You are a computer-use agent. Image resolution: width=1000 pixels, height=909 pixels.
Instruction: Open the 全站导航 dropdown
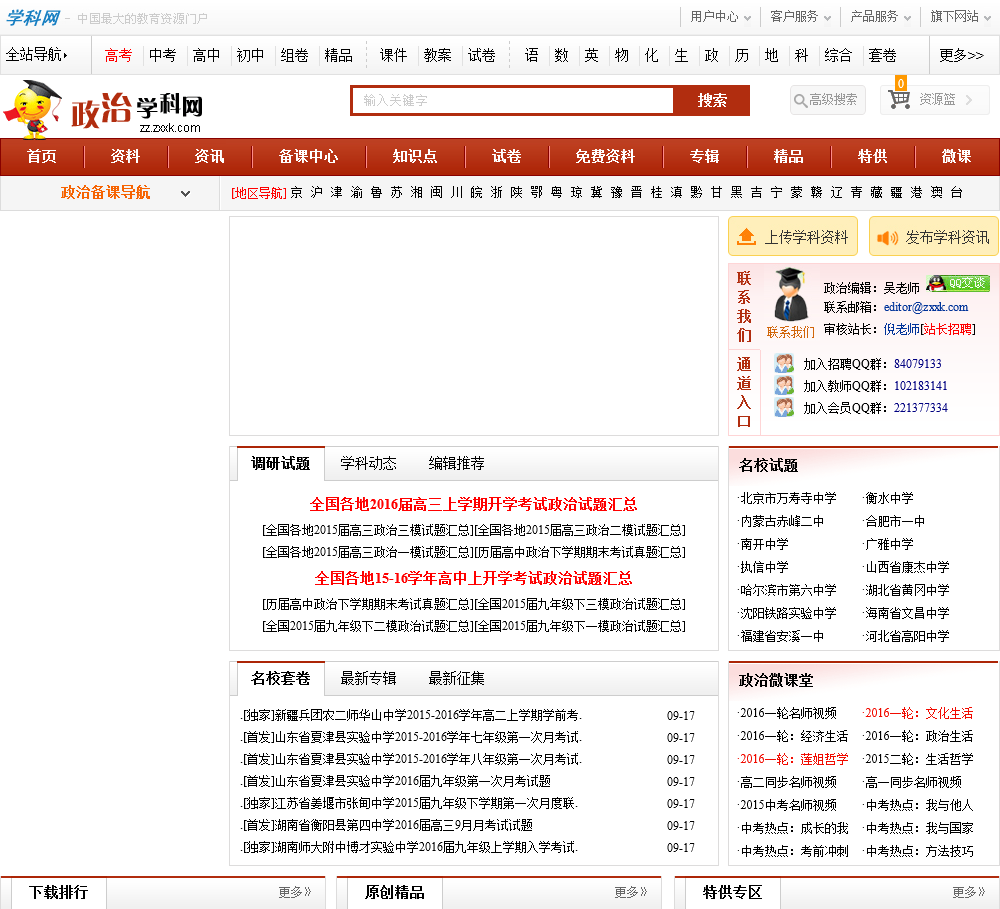pos(38,55)
